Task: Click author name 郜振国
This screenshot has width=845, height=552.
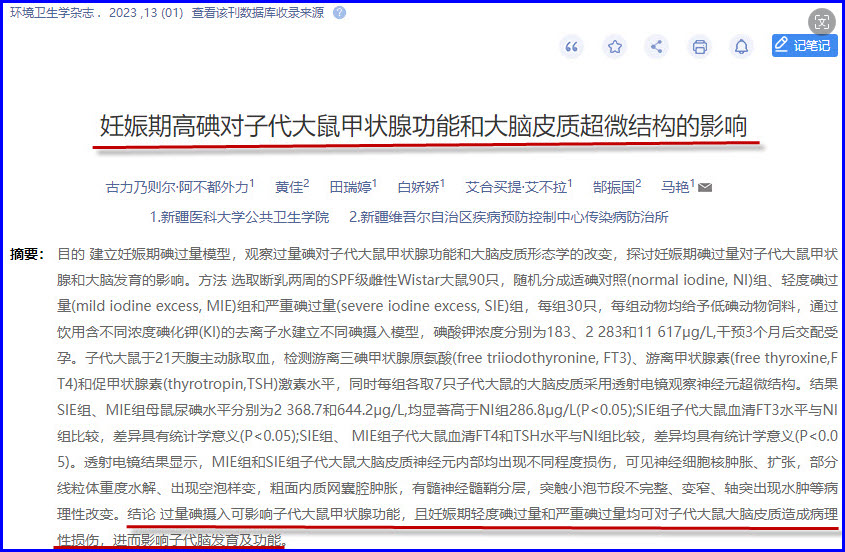Action: pos(614,187)
